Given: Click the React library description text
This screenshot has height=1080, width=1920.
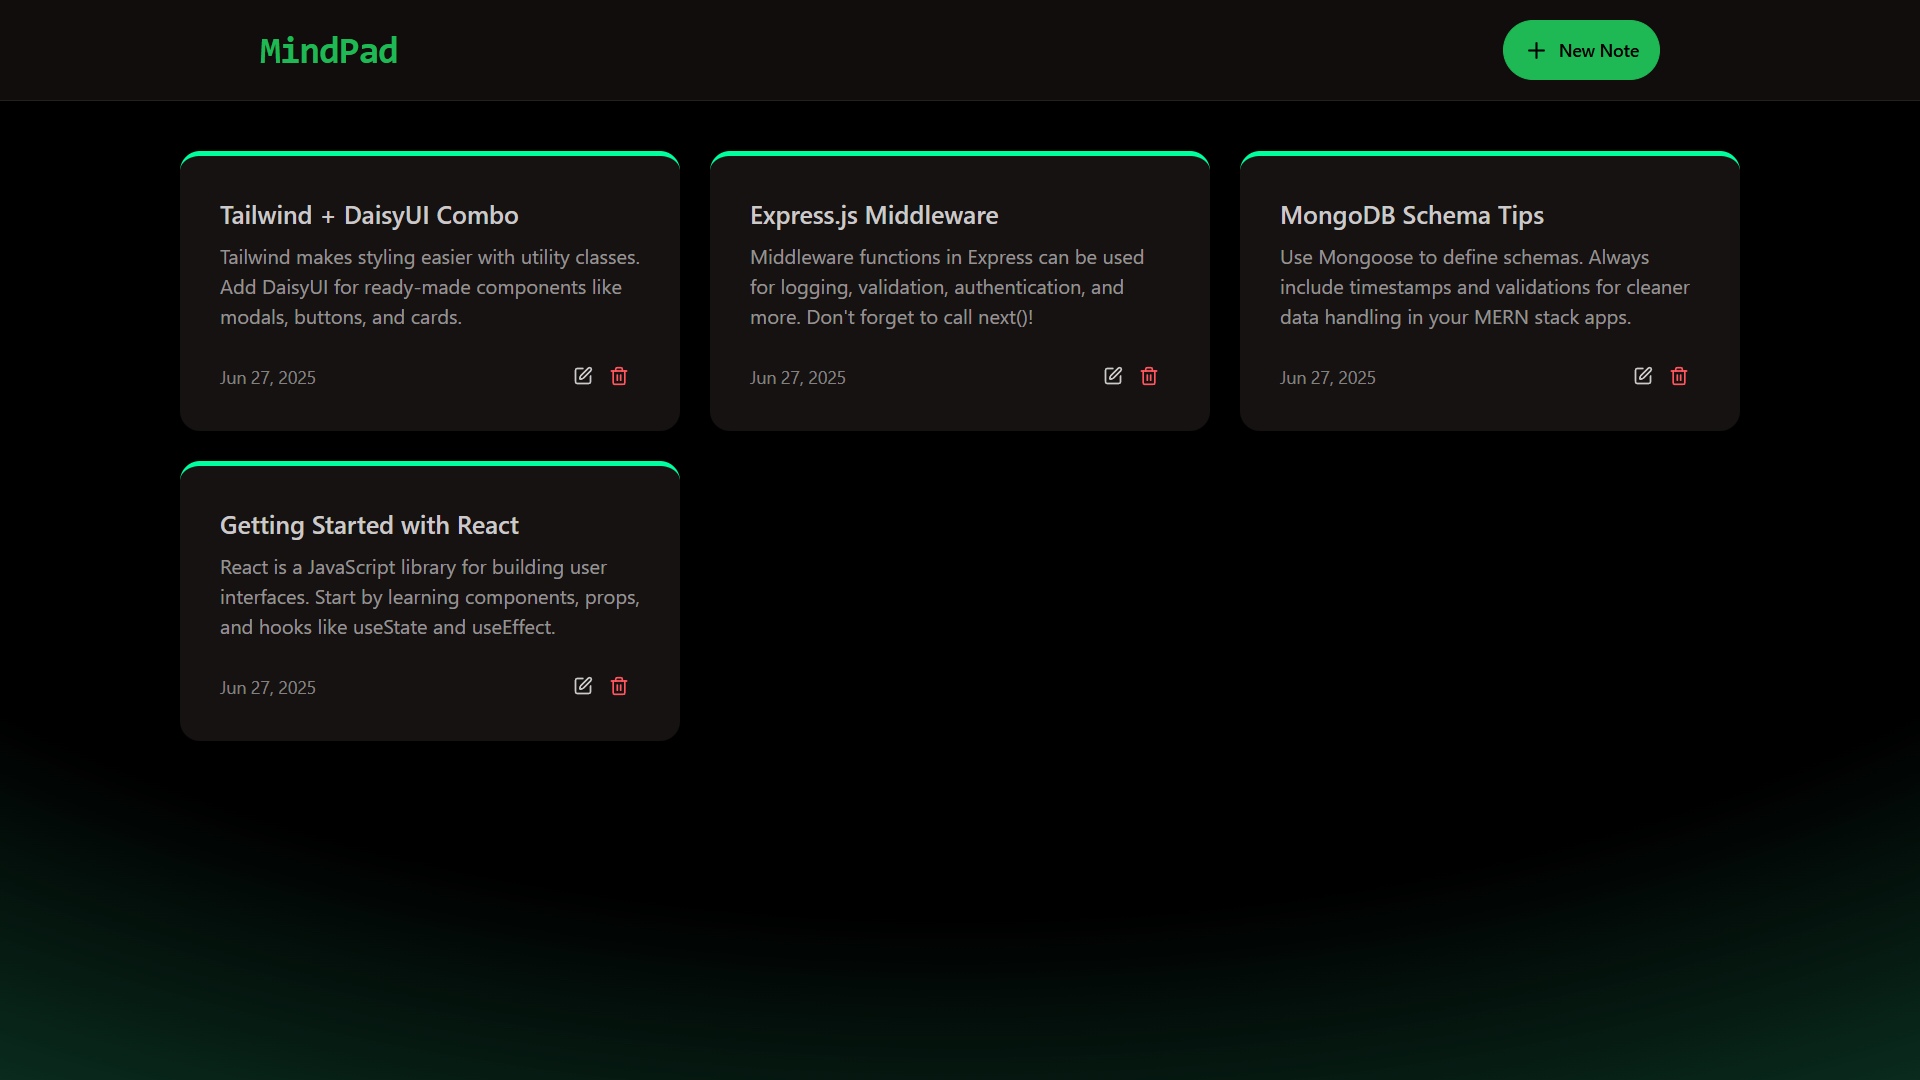Looking at the screenshot, I should click(x=430, y=597).
